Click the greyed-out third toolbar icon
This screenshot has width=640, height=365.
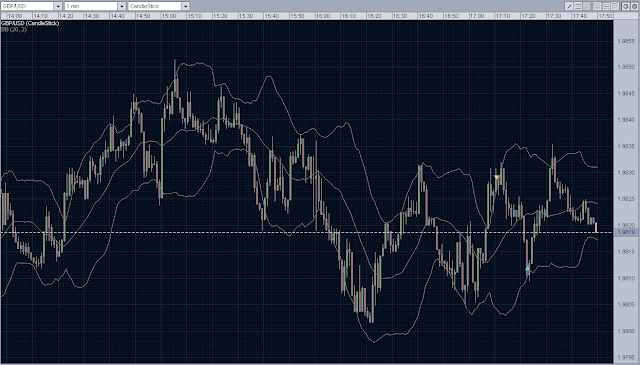587,6
